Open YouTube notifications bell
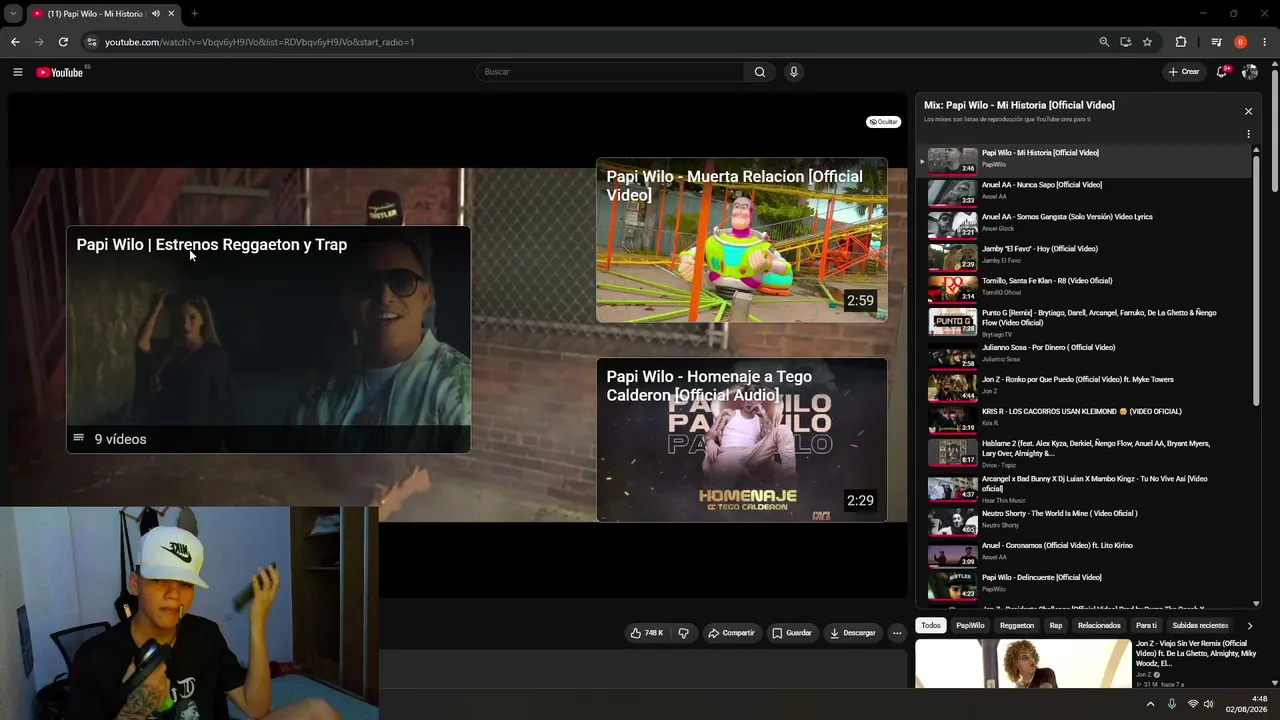The height and width of the screenshot is (720, 1280). pos(1223,72)
